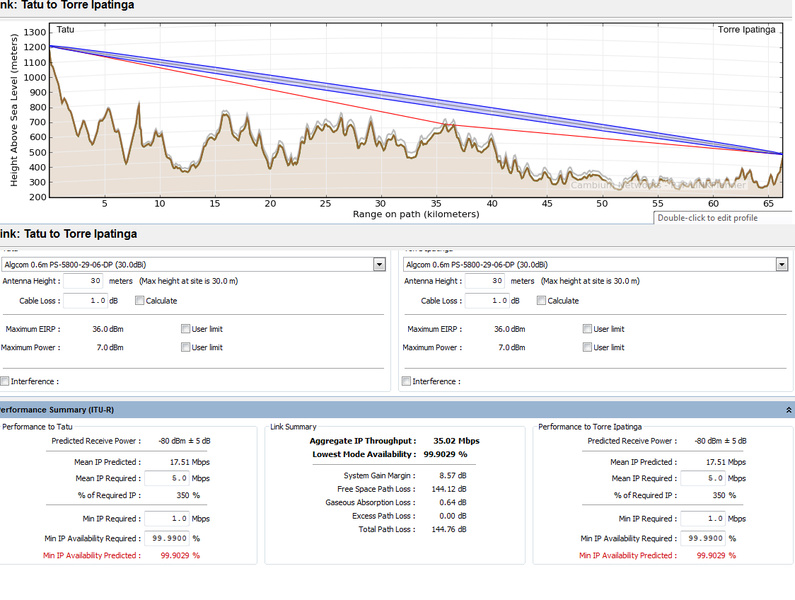Enable Calculate for Torre Ipatinga cable loss
This screenshot has height=600, width=795.
click(541, 301)
